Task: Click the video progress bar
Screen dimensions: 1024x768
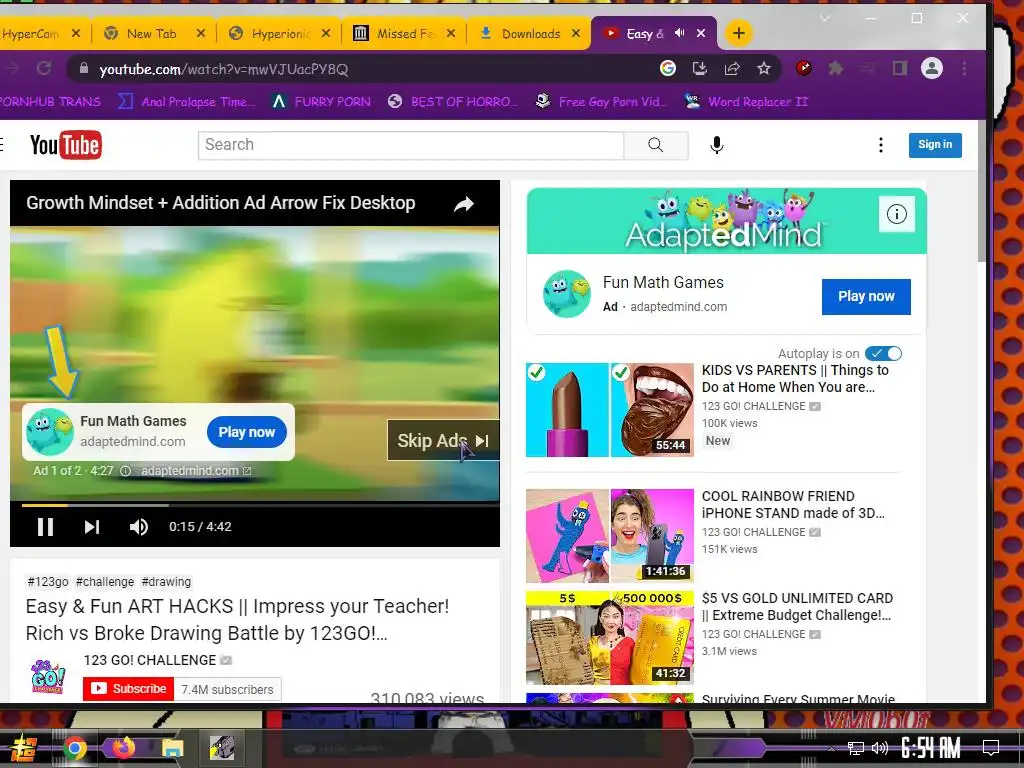Action: coord(261,505)
